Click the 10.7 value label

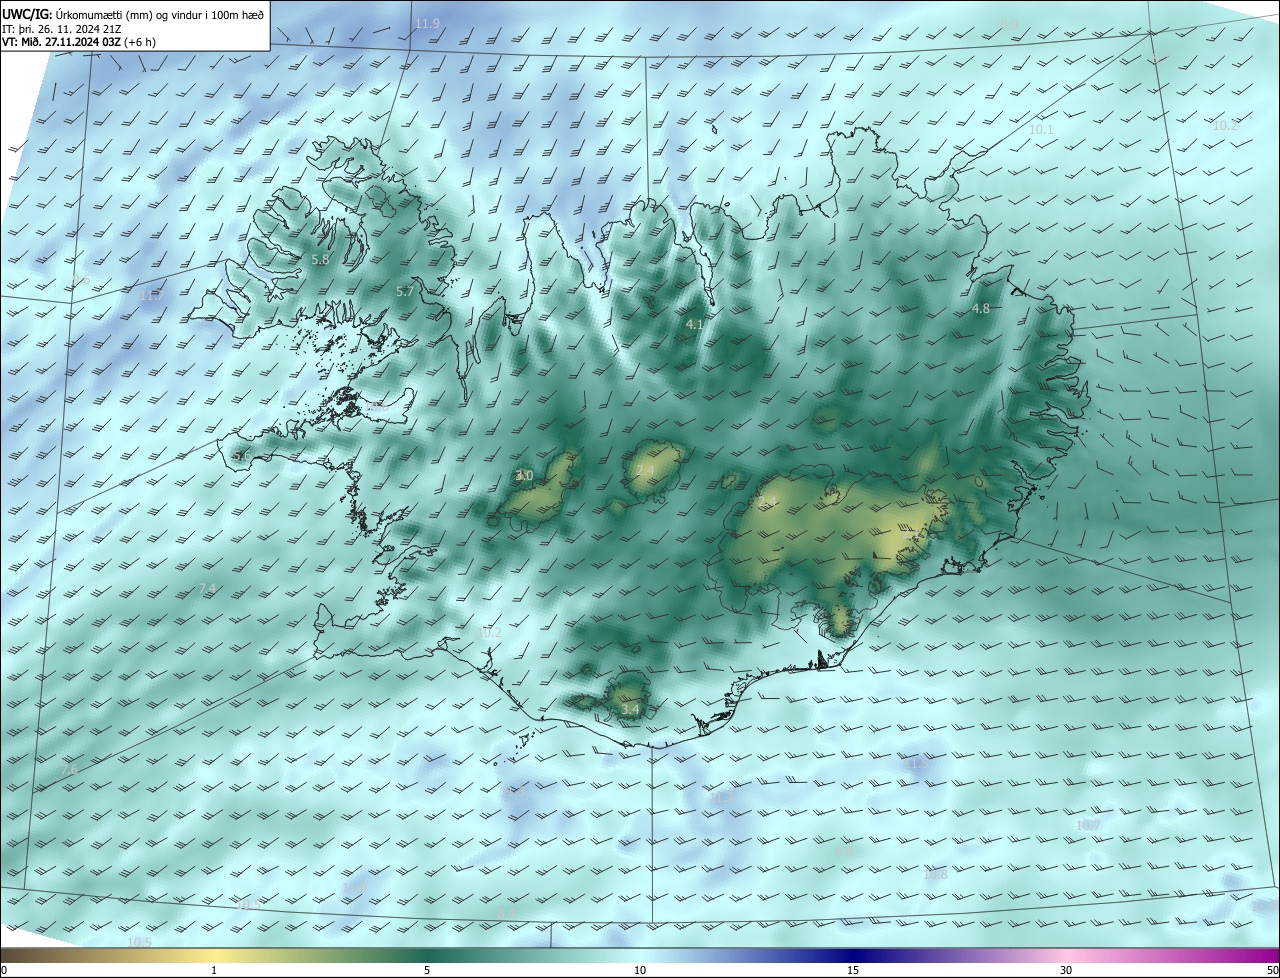click(1087, 825)
